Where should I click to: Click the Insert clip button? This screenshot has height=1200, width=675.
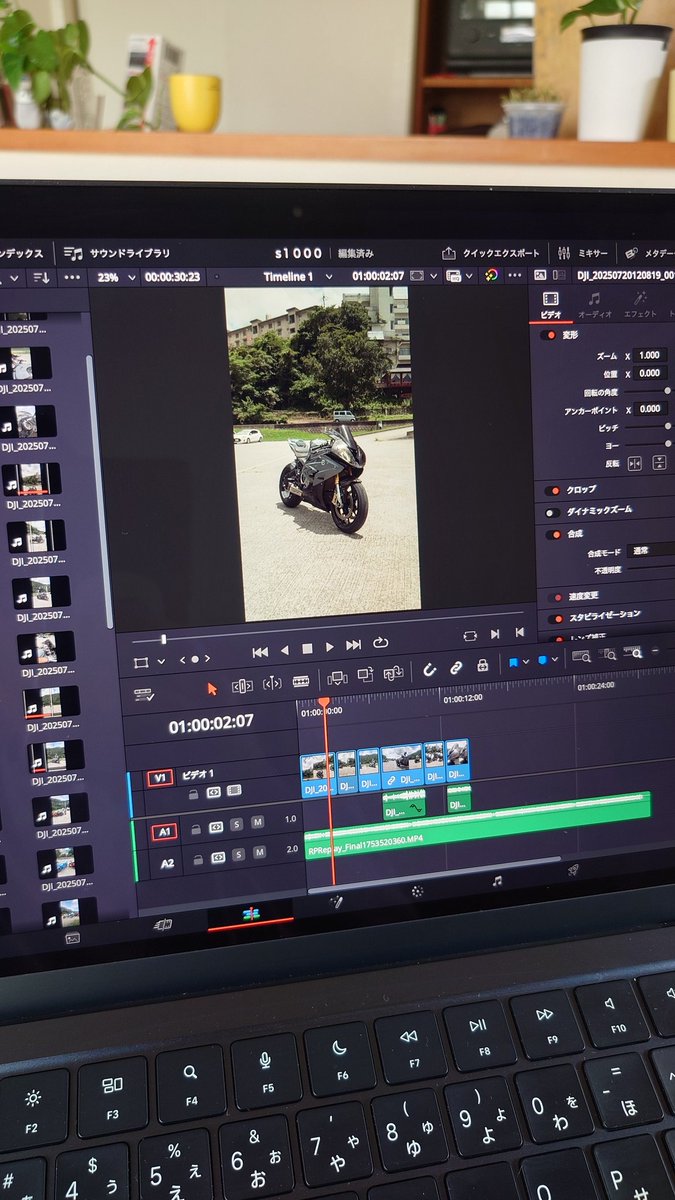[337, 678]
